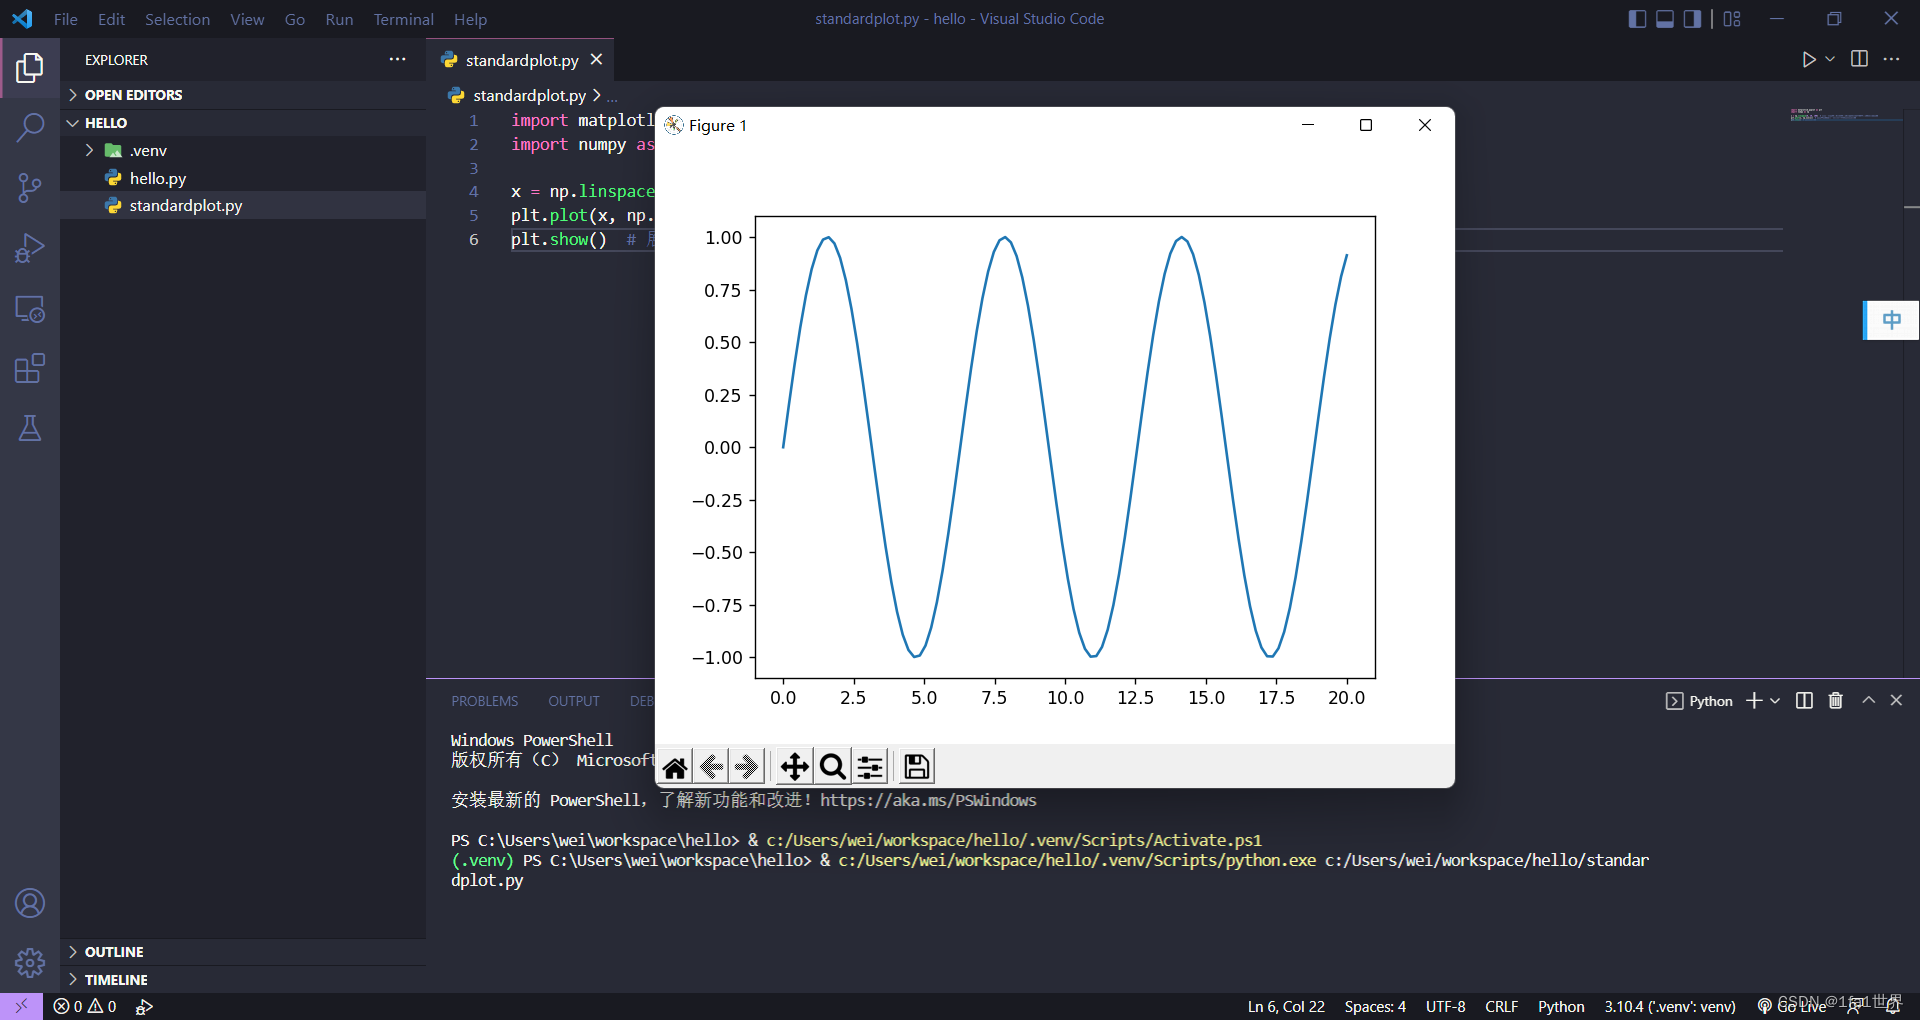1920x1020 pixels.
Task: Open the Go menu
Action: pos(295,19)
